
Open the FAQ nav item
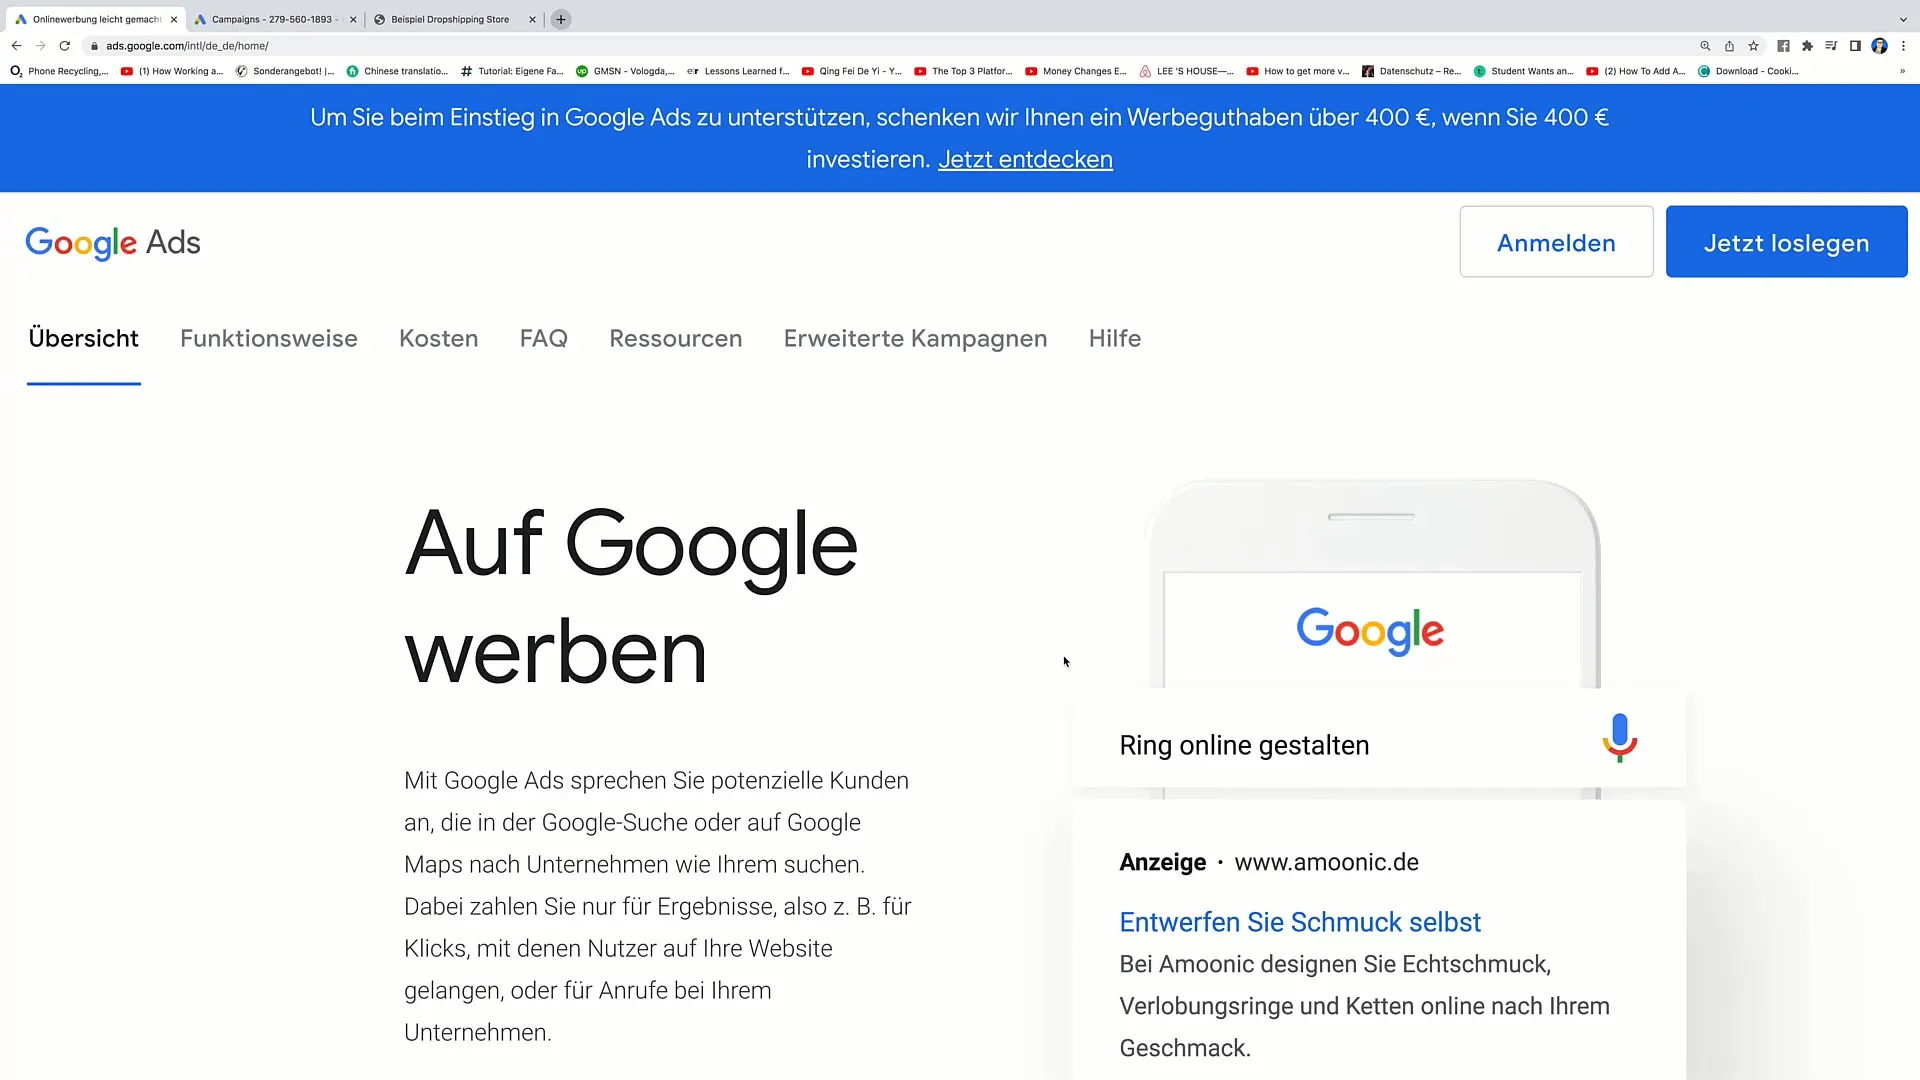tap(544, 338)
